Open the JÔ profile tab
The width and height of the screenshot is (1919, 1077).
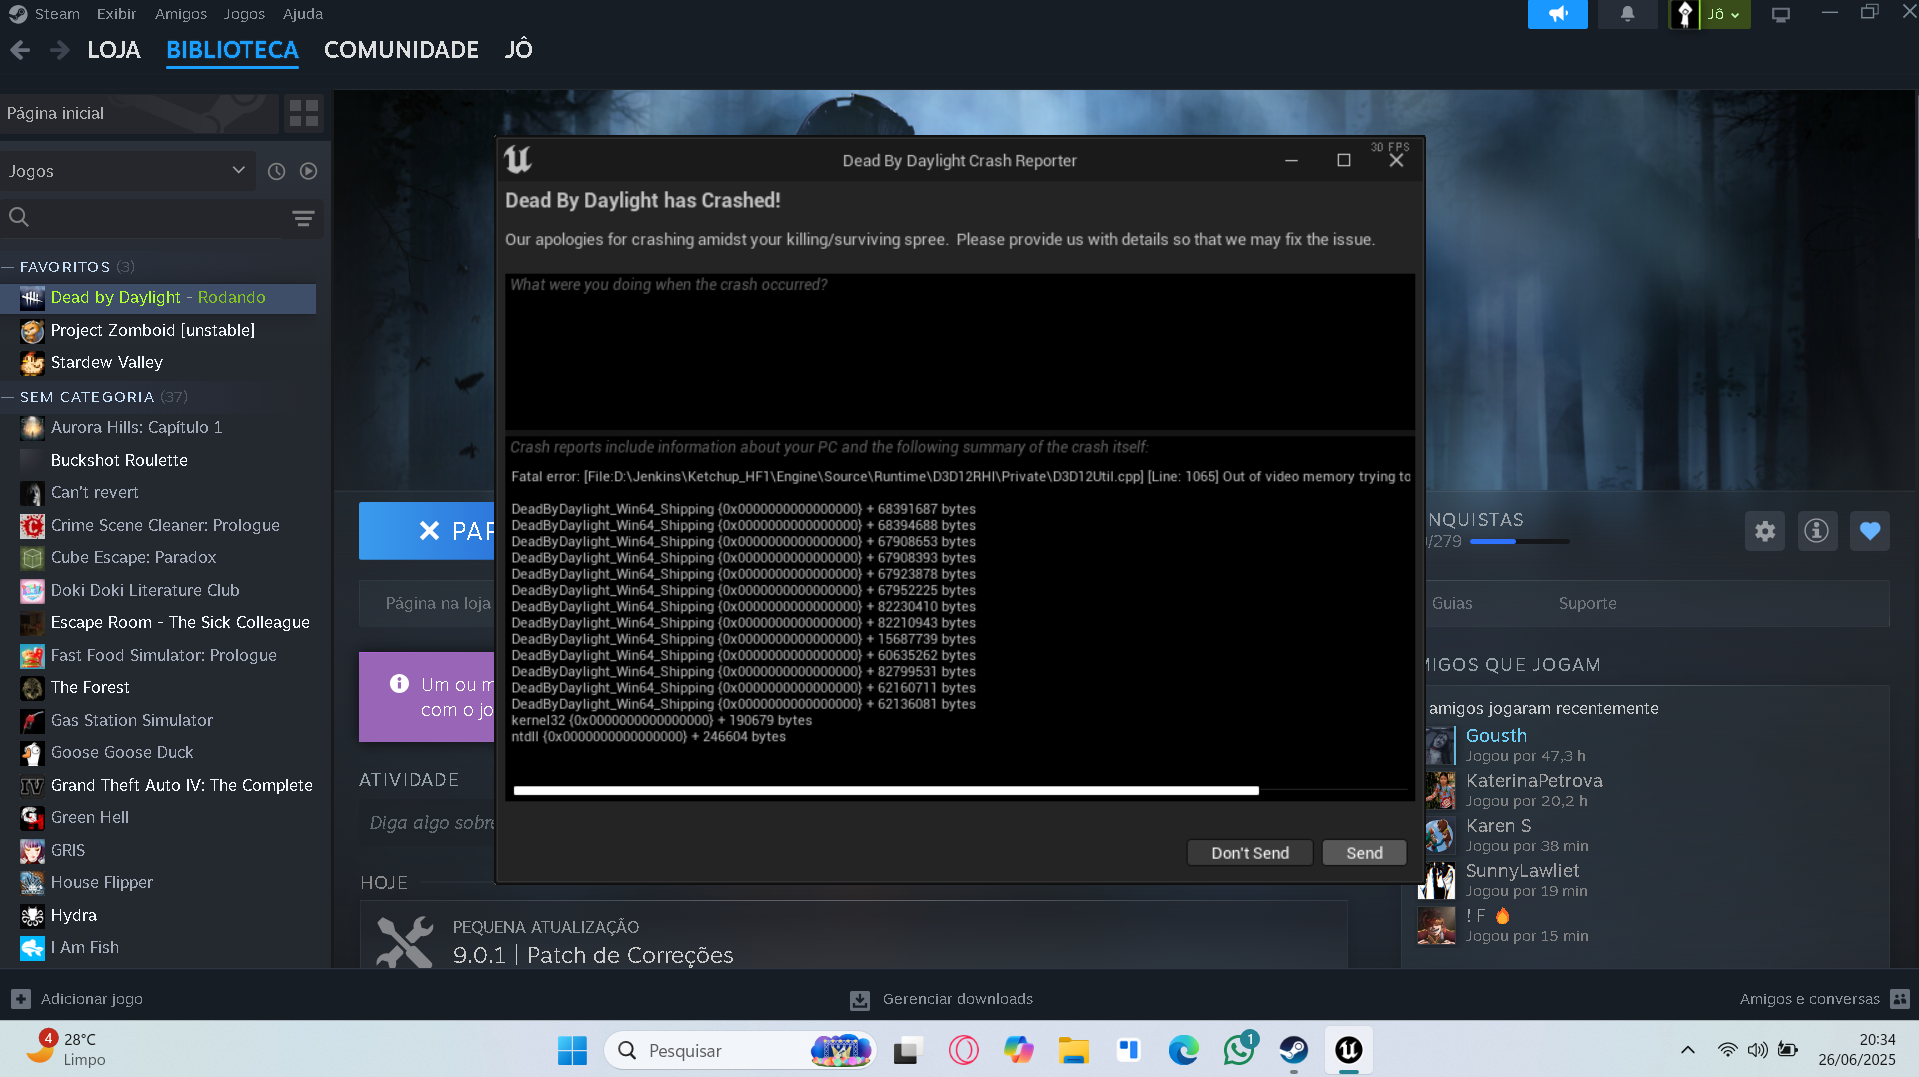[x=519, y=50]
